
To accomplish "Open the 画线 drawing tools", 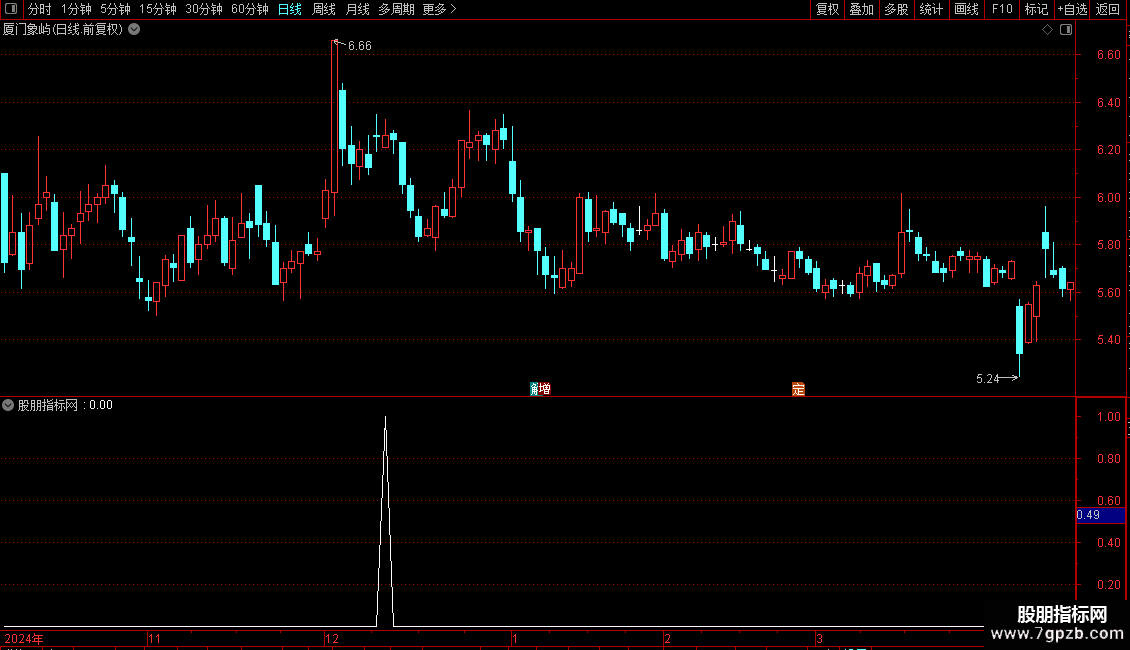I will [x=966, y=9].
